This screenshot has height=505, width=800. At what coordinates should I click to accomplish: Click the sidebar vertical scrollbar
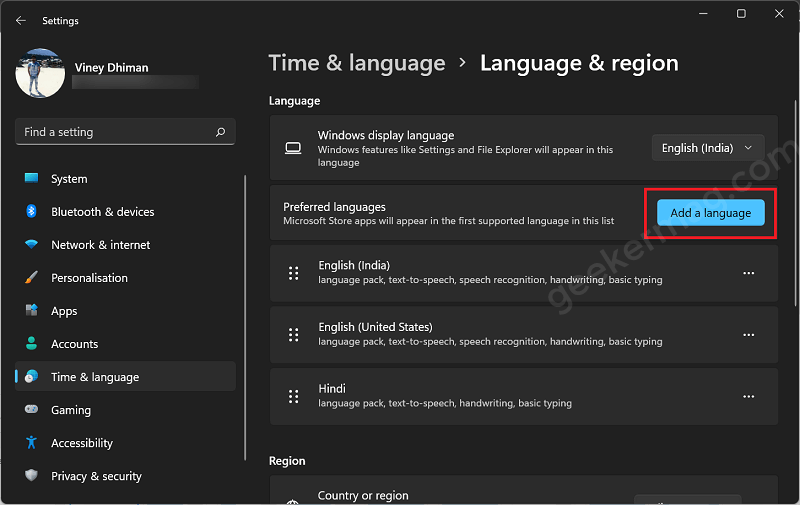245,318
